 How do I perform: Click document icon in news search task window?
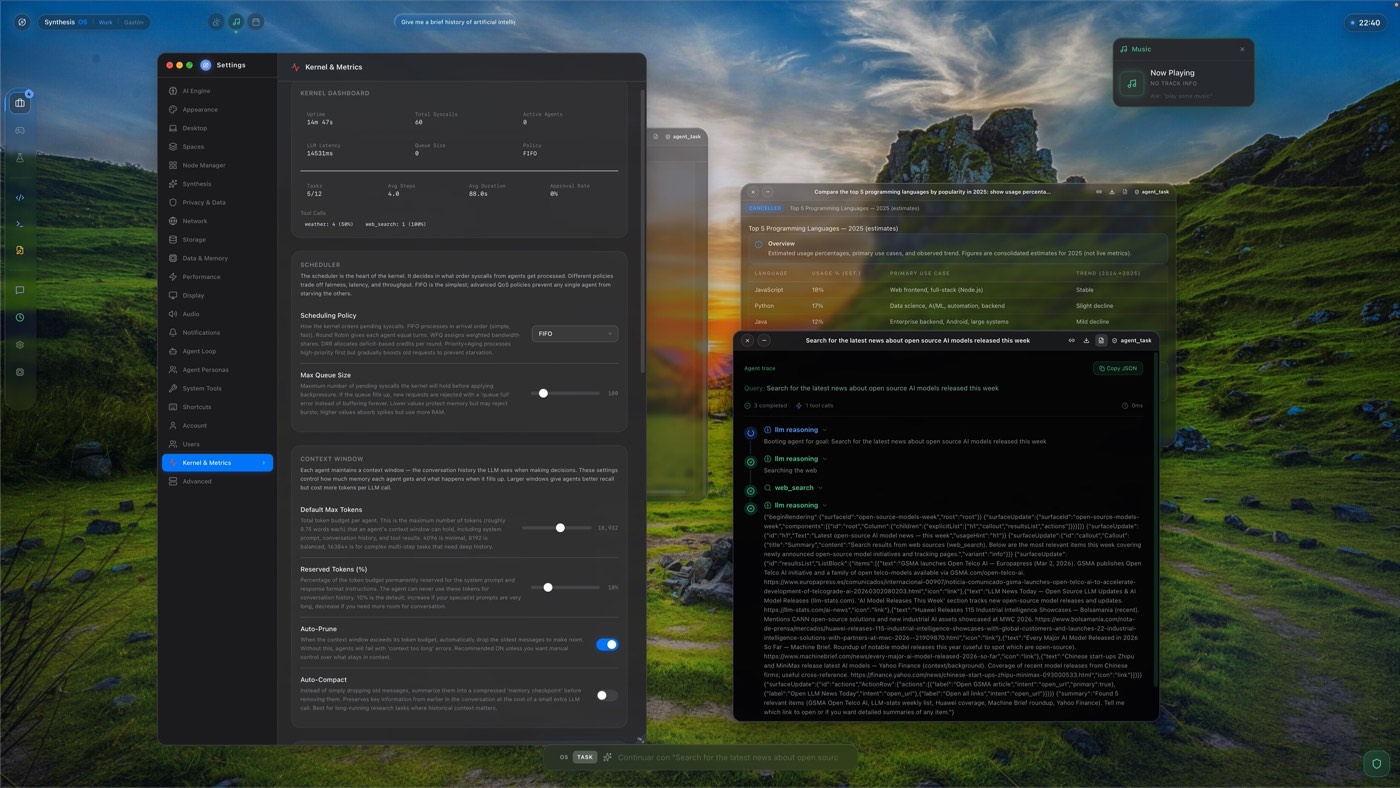[x=1101, y=340]
